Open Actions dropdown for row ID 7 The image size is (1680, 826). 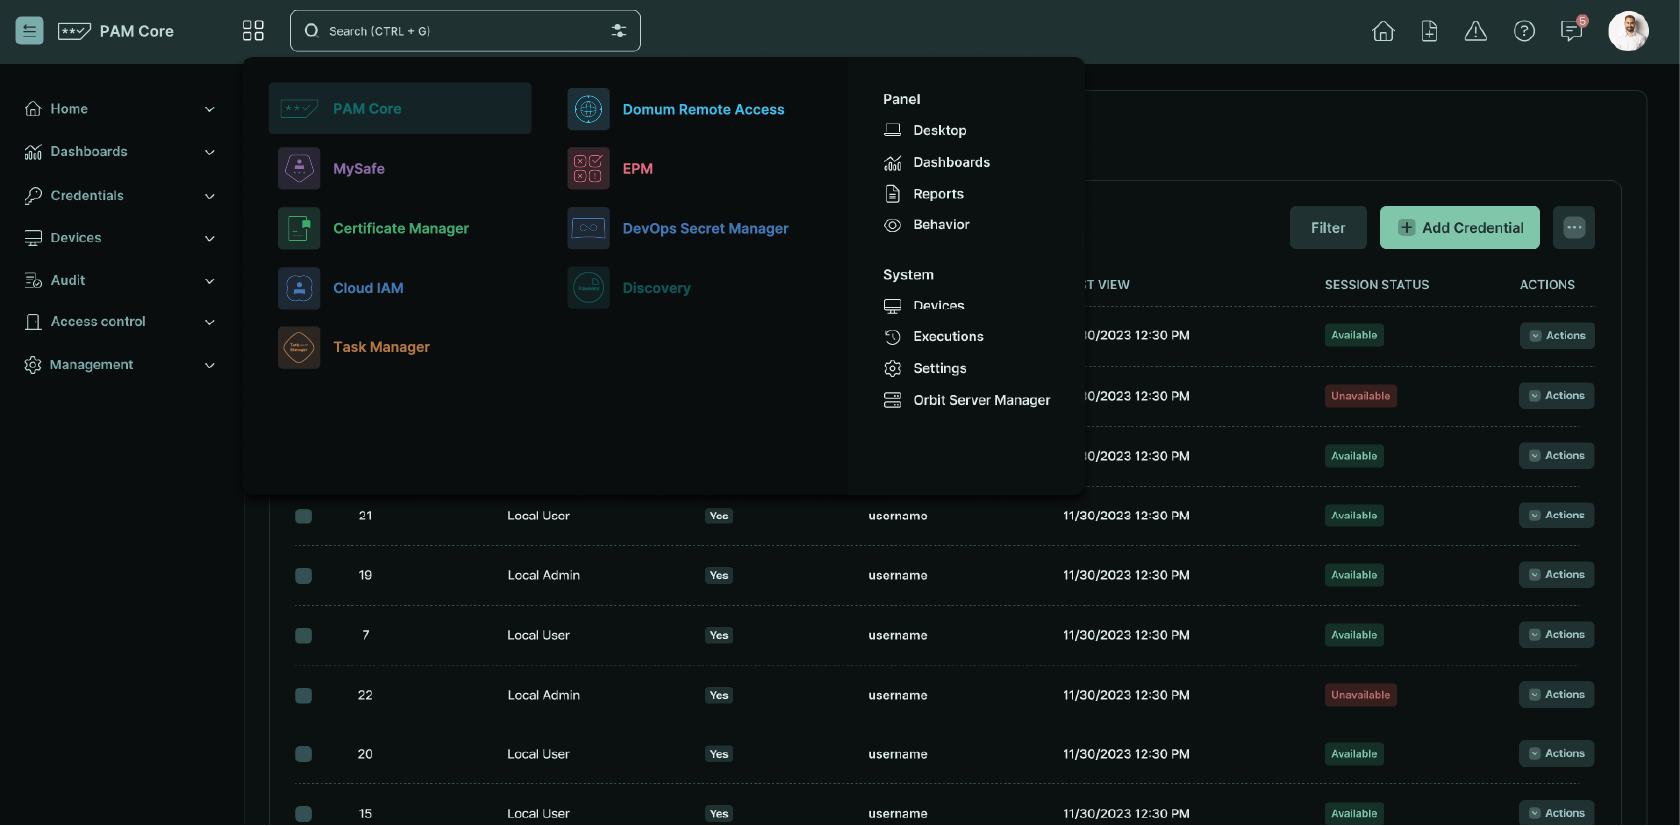point(1556,635)
